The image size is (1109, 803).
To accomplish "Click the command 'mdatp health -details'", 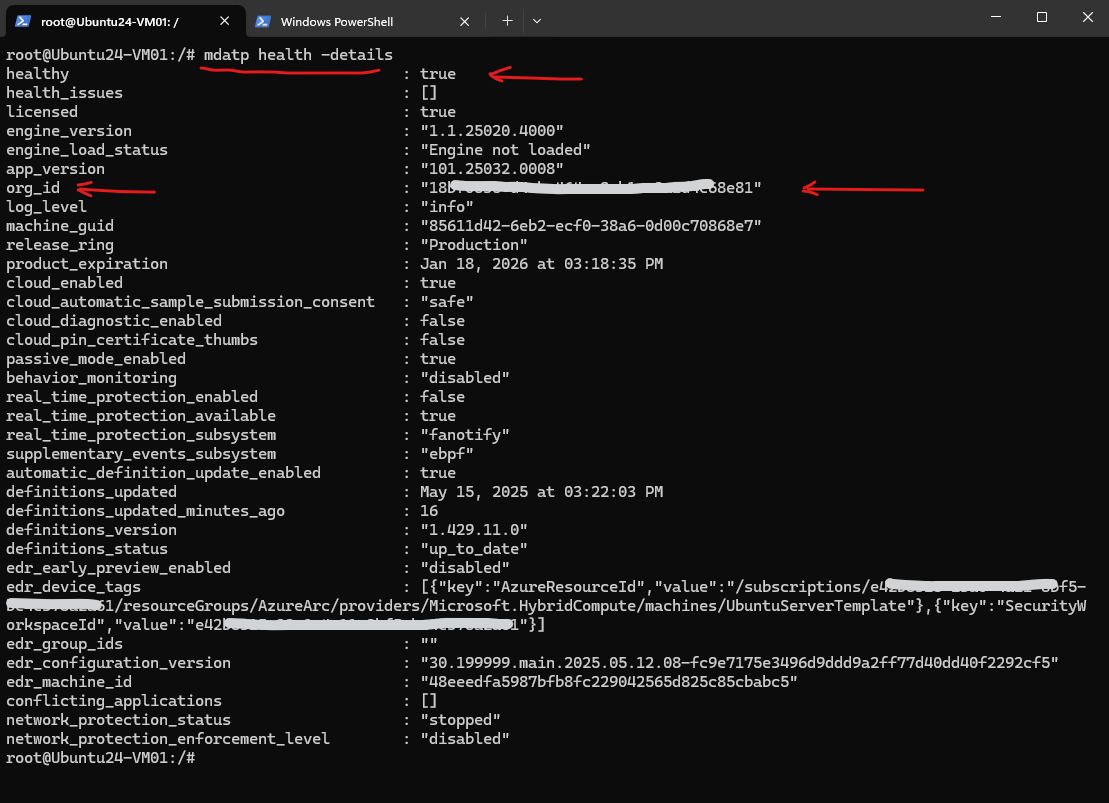I will tap(298, 54).
